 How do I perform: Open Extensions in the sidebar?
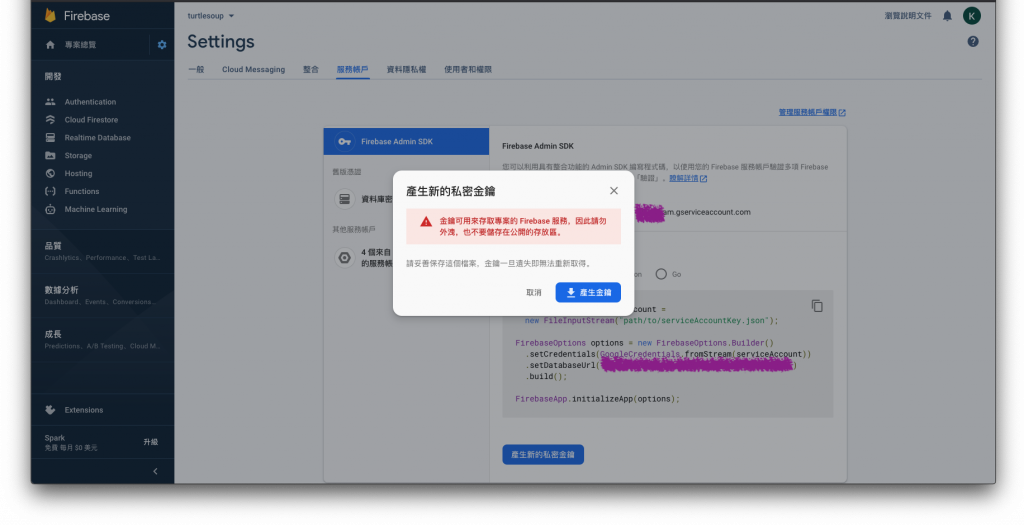[x=84, y=410]
